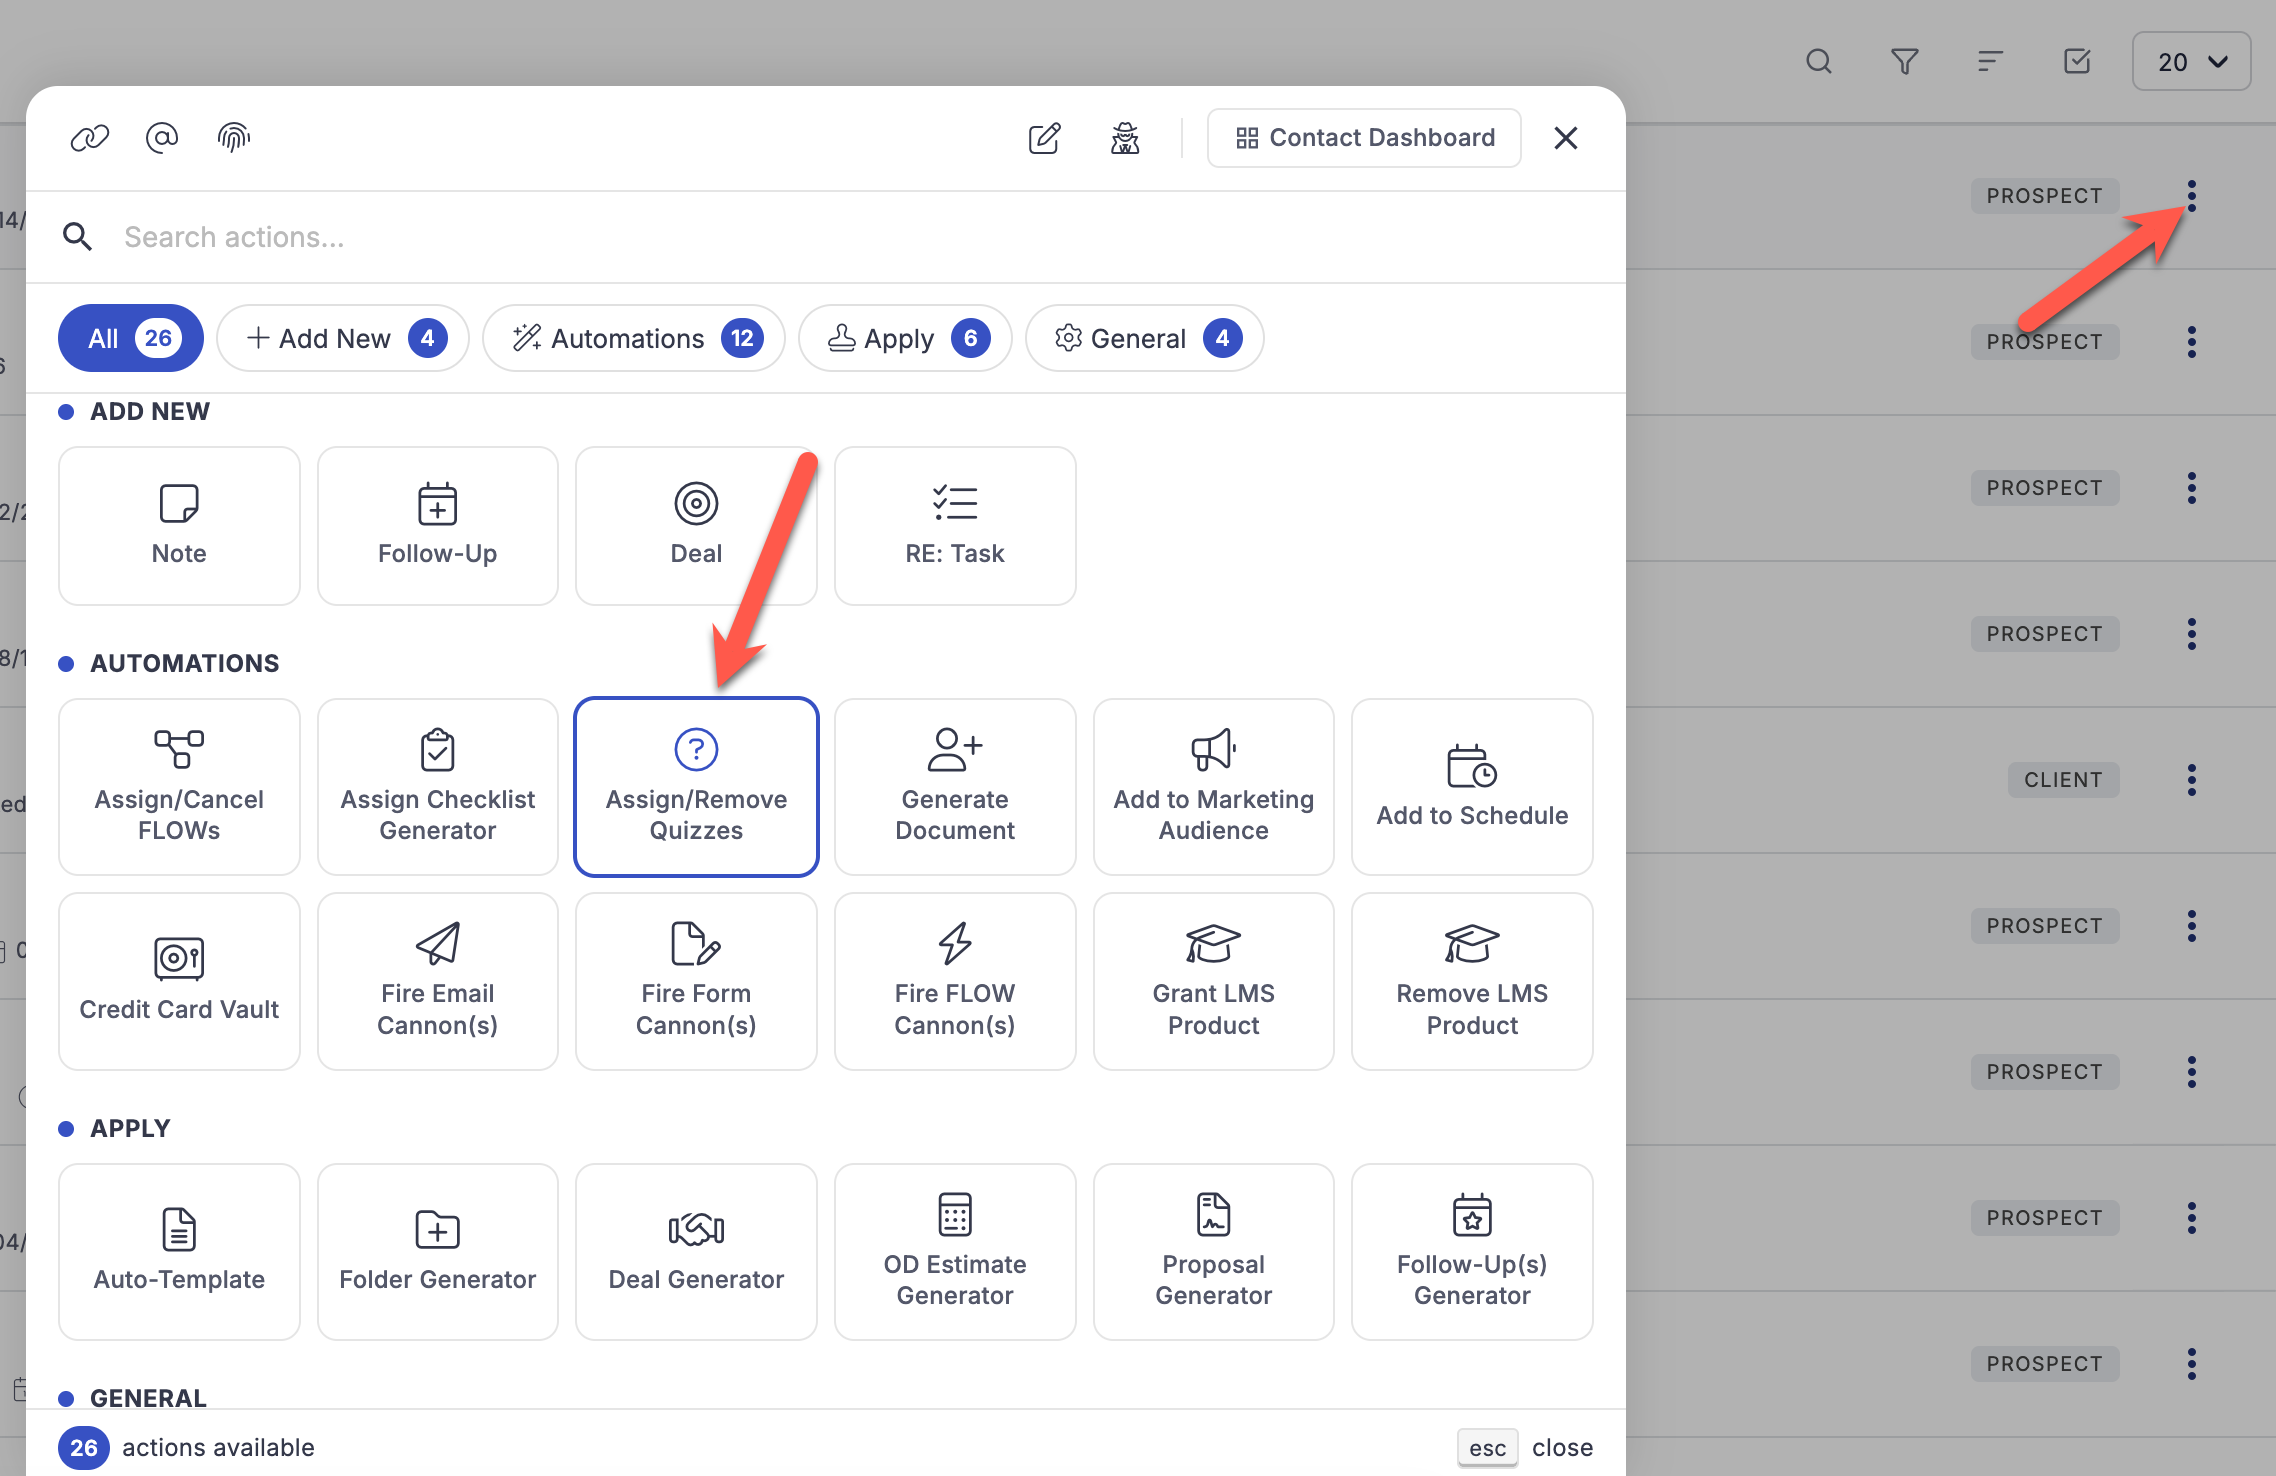Toggle the bulk select checkbox icon in background toolbar
The width and height of the screenshot is (2276, 1476).
click(2077, 62)
